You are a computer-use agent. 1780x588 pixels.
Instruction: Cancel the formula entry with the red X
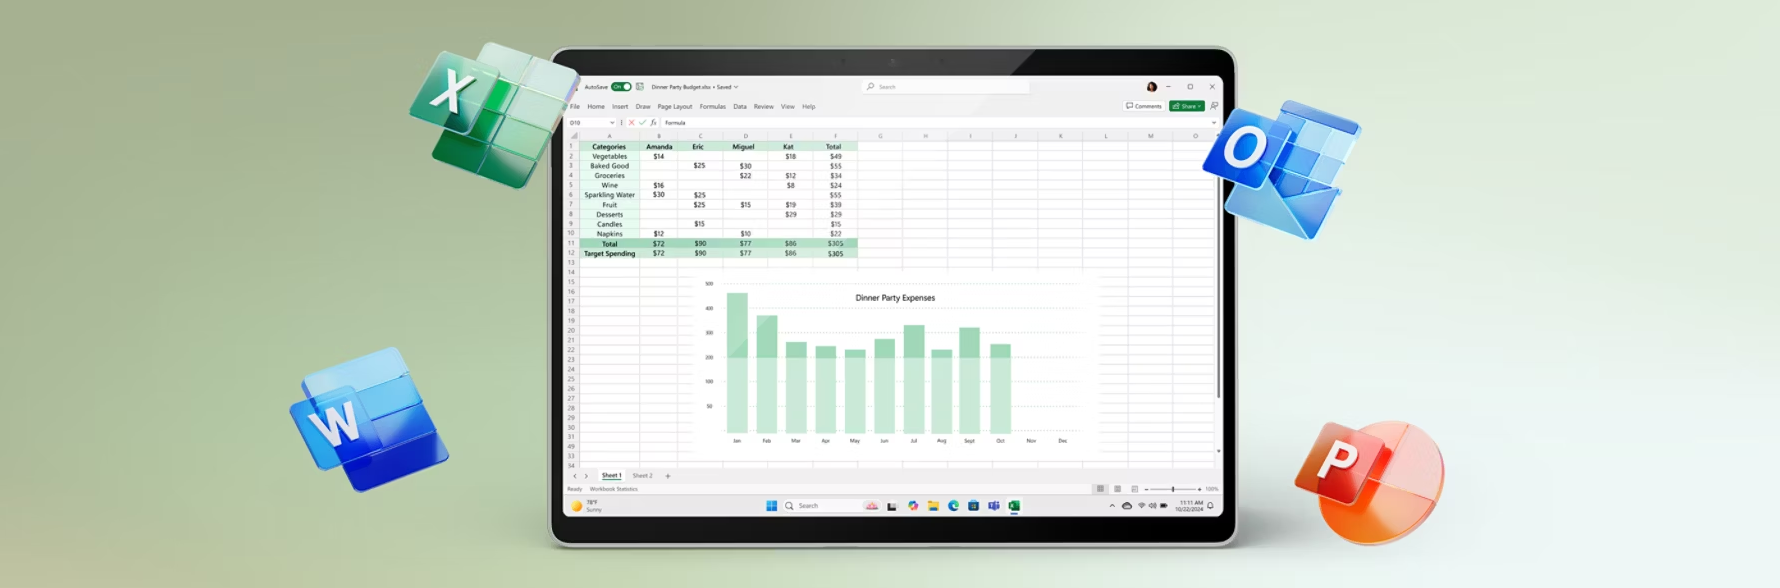click(x=631, y=123)
